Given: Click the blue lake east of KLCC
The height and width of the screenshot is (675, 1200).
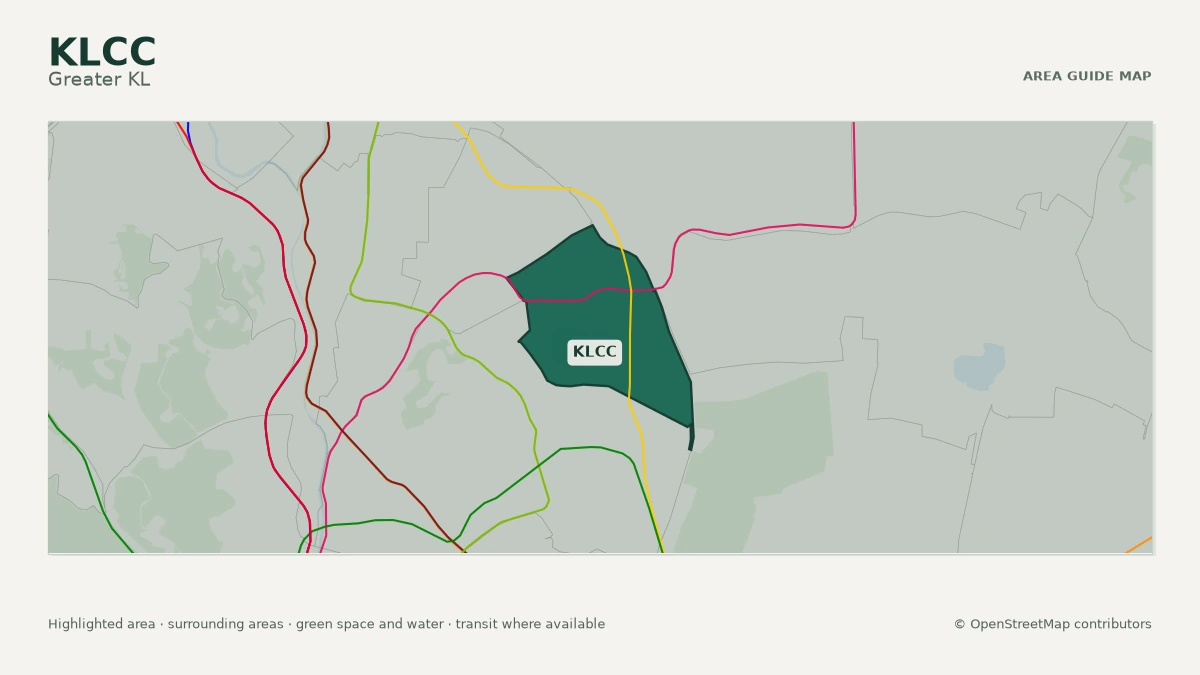Looking at the screenshot, I should point(979,367).
